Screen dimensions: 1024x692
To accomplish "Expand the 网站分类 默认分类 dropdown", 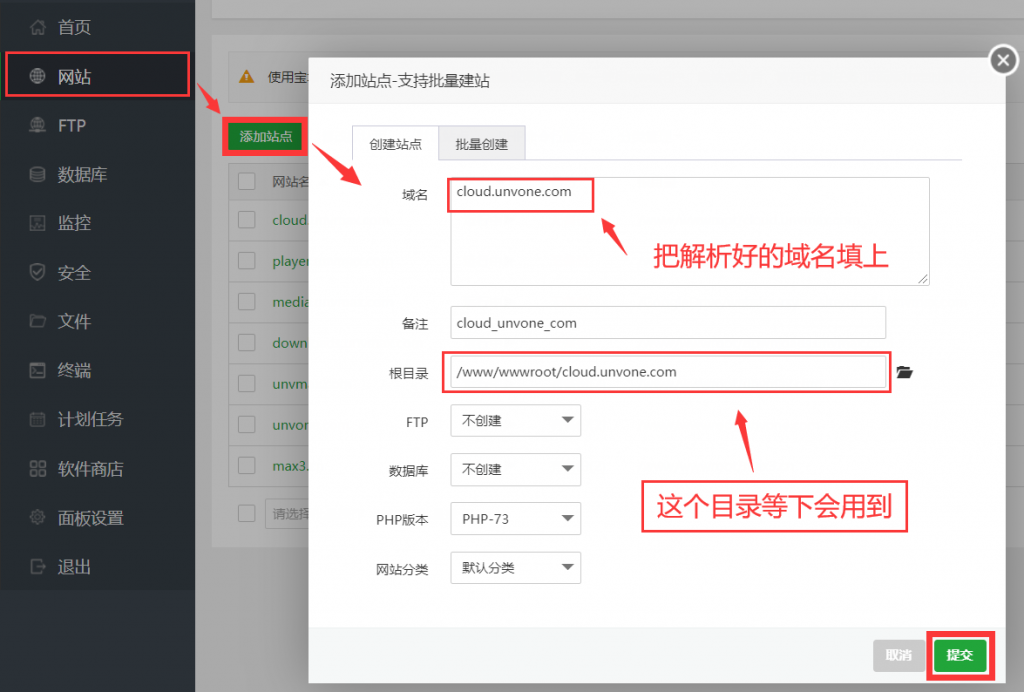I will [515, 568].
